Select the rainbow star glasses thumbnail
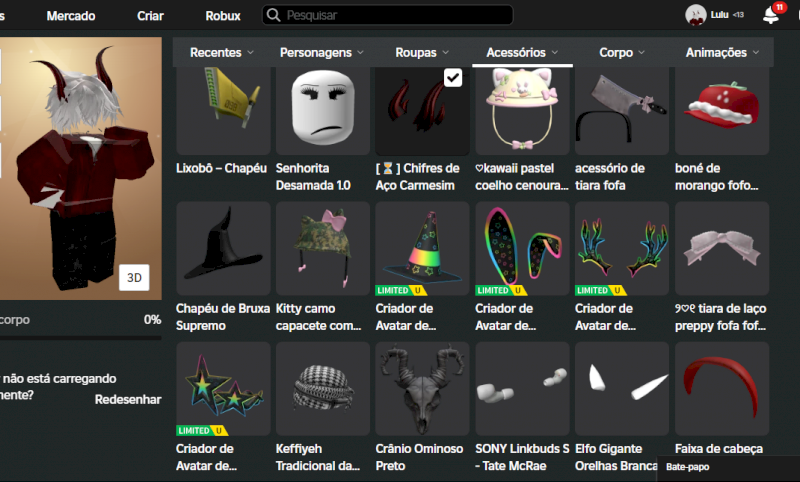The image size is (800, 482). click(x=223, y=389)
